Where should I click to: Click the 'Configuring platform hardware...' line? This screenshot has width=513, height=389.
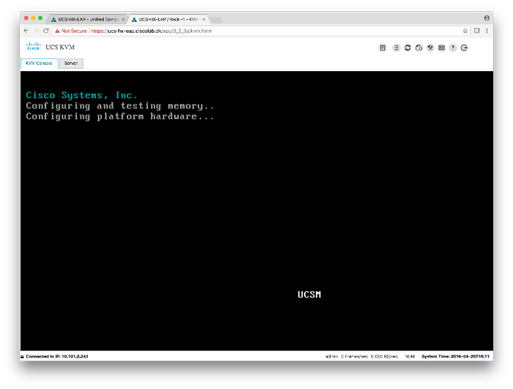point(120,117)
